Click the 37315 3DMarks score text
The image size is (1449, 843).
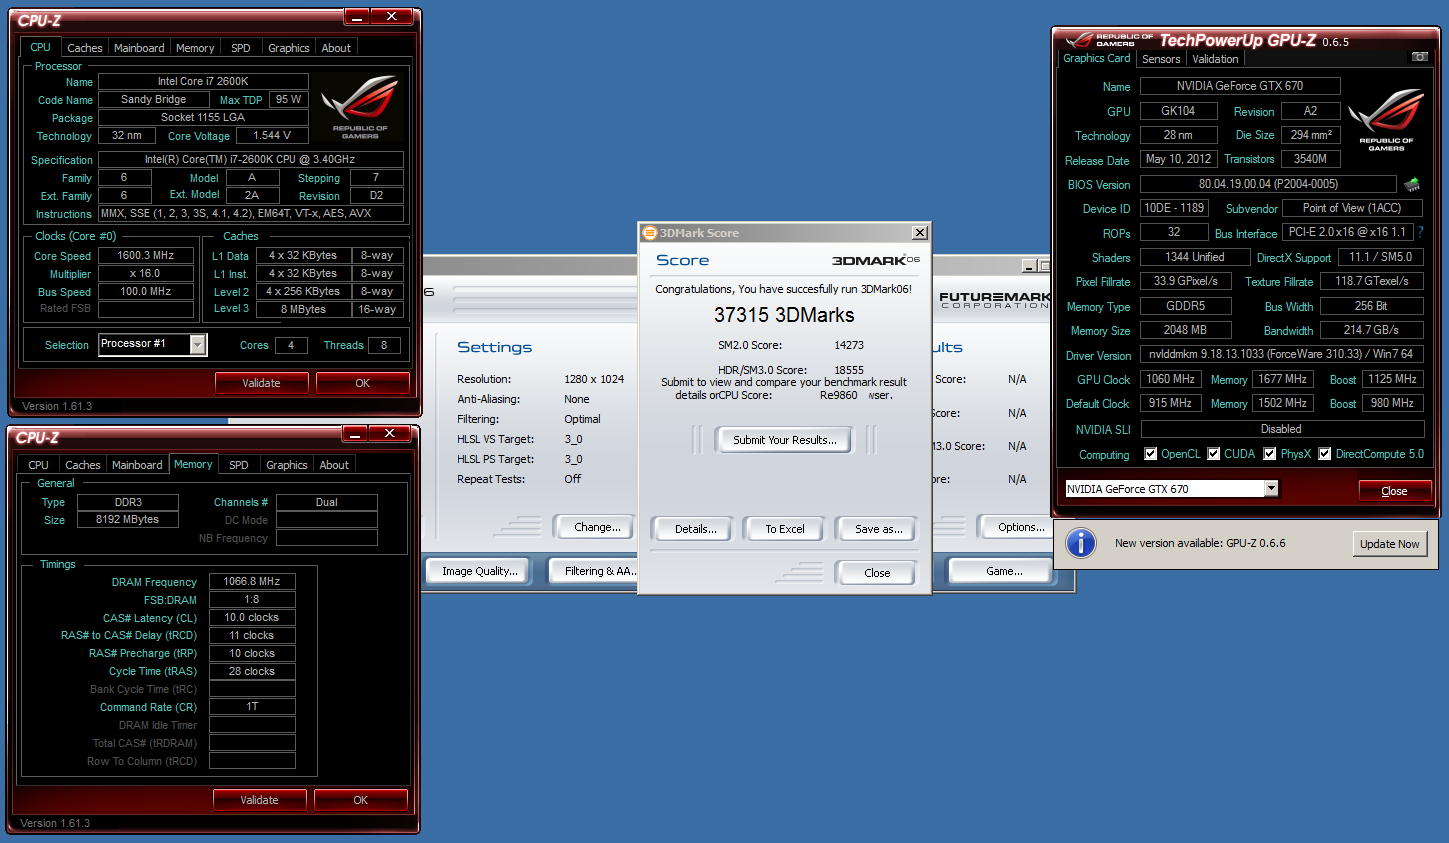(x=784, y=315)
